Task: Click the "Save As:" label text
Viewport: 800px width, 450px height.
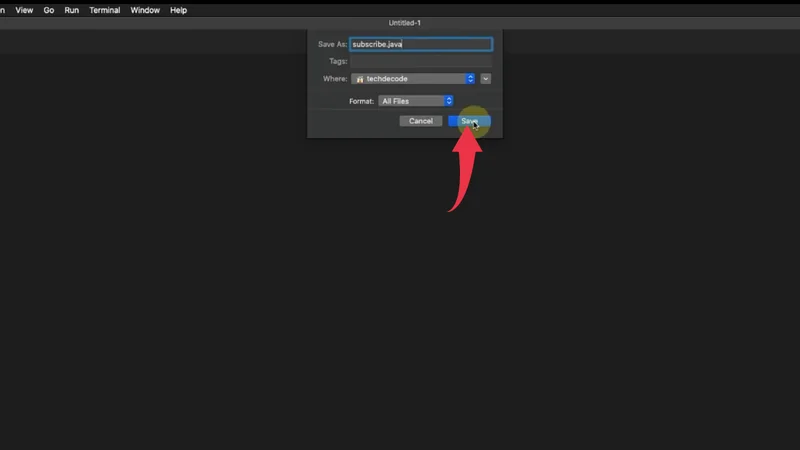Action: click(x=330, y=44)
